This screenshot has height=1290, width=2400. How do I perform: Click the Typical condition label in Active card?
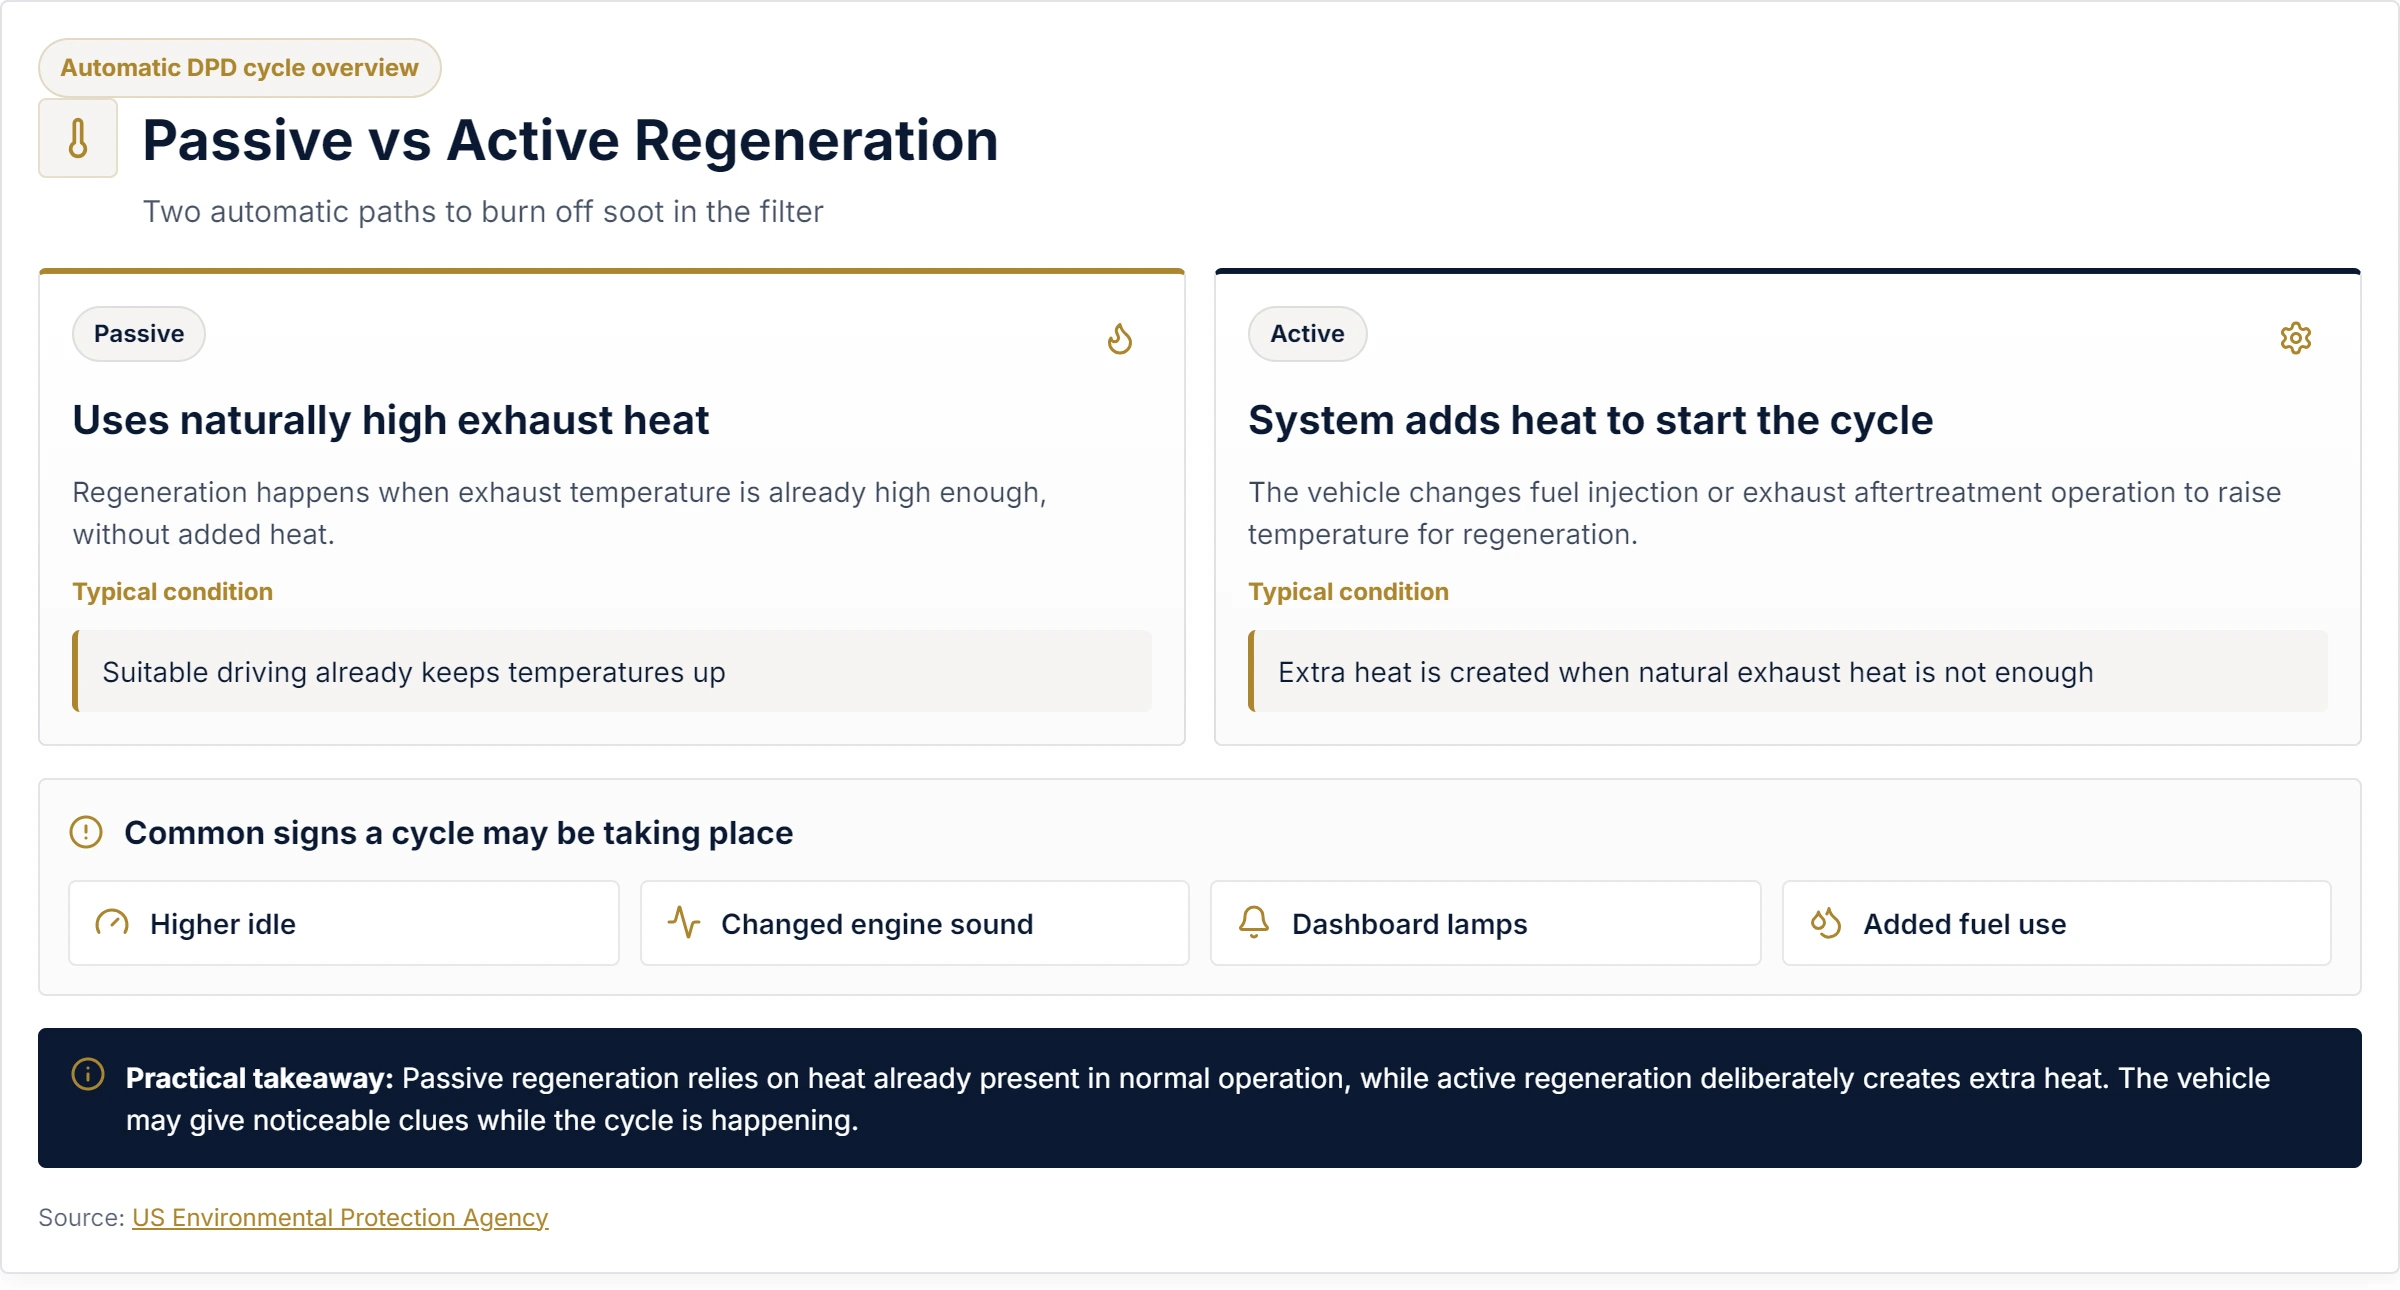click(x=1348, y=592)
